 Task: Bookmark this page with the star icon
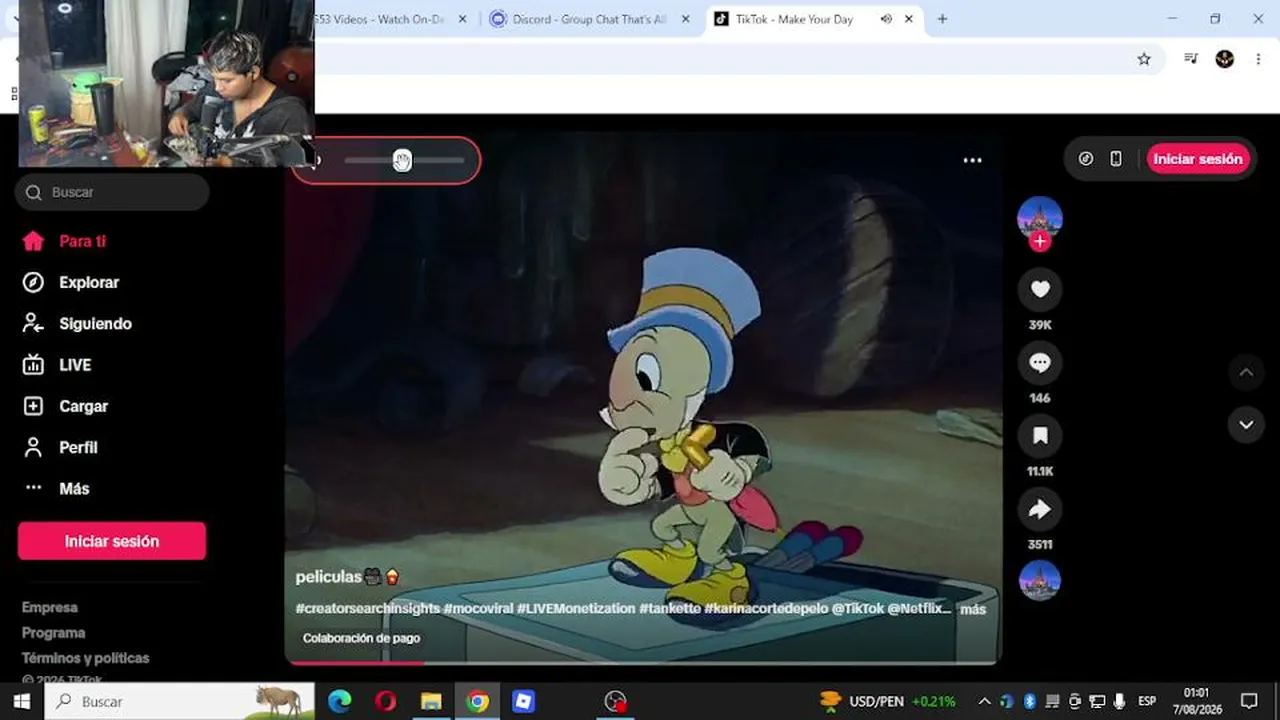[x=1144, y=59]
